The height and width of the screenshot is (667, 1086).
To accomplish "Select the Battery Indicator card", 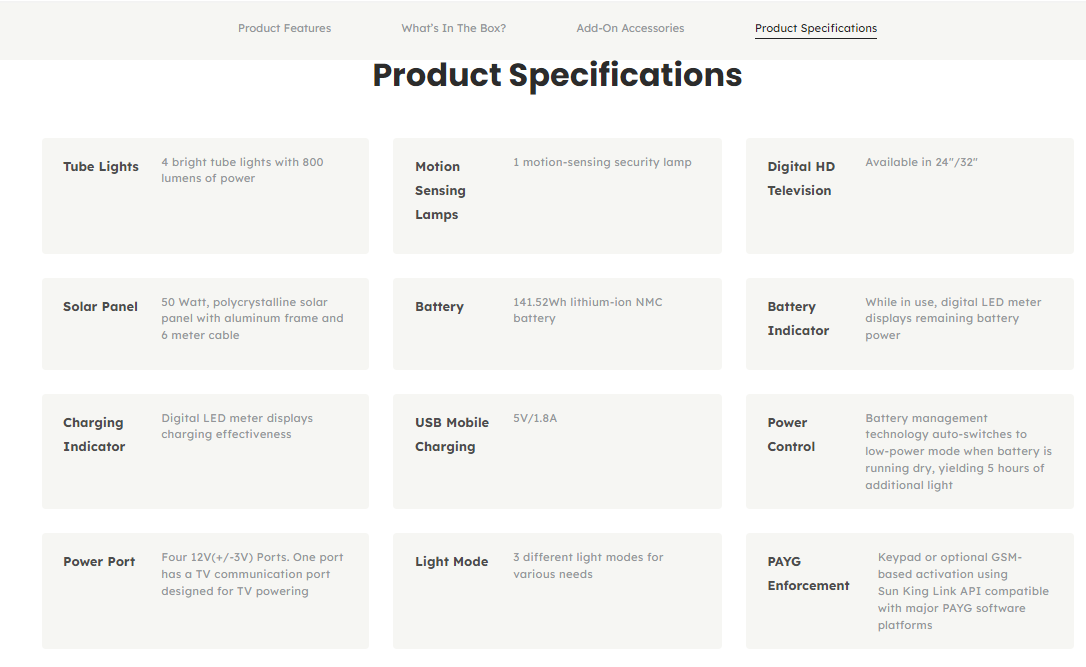I will pos(909,323).
